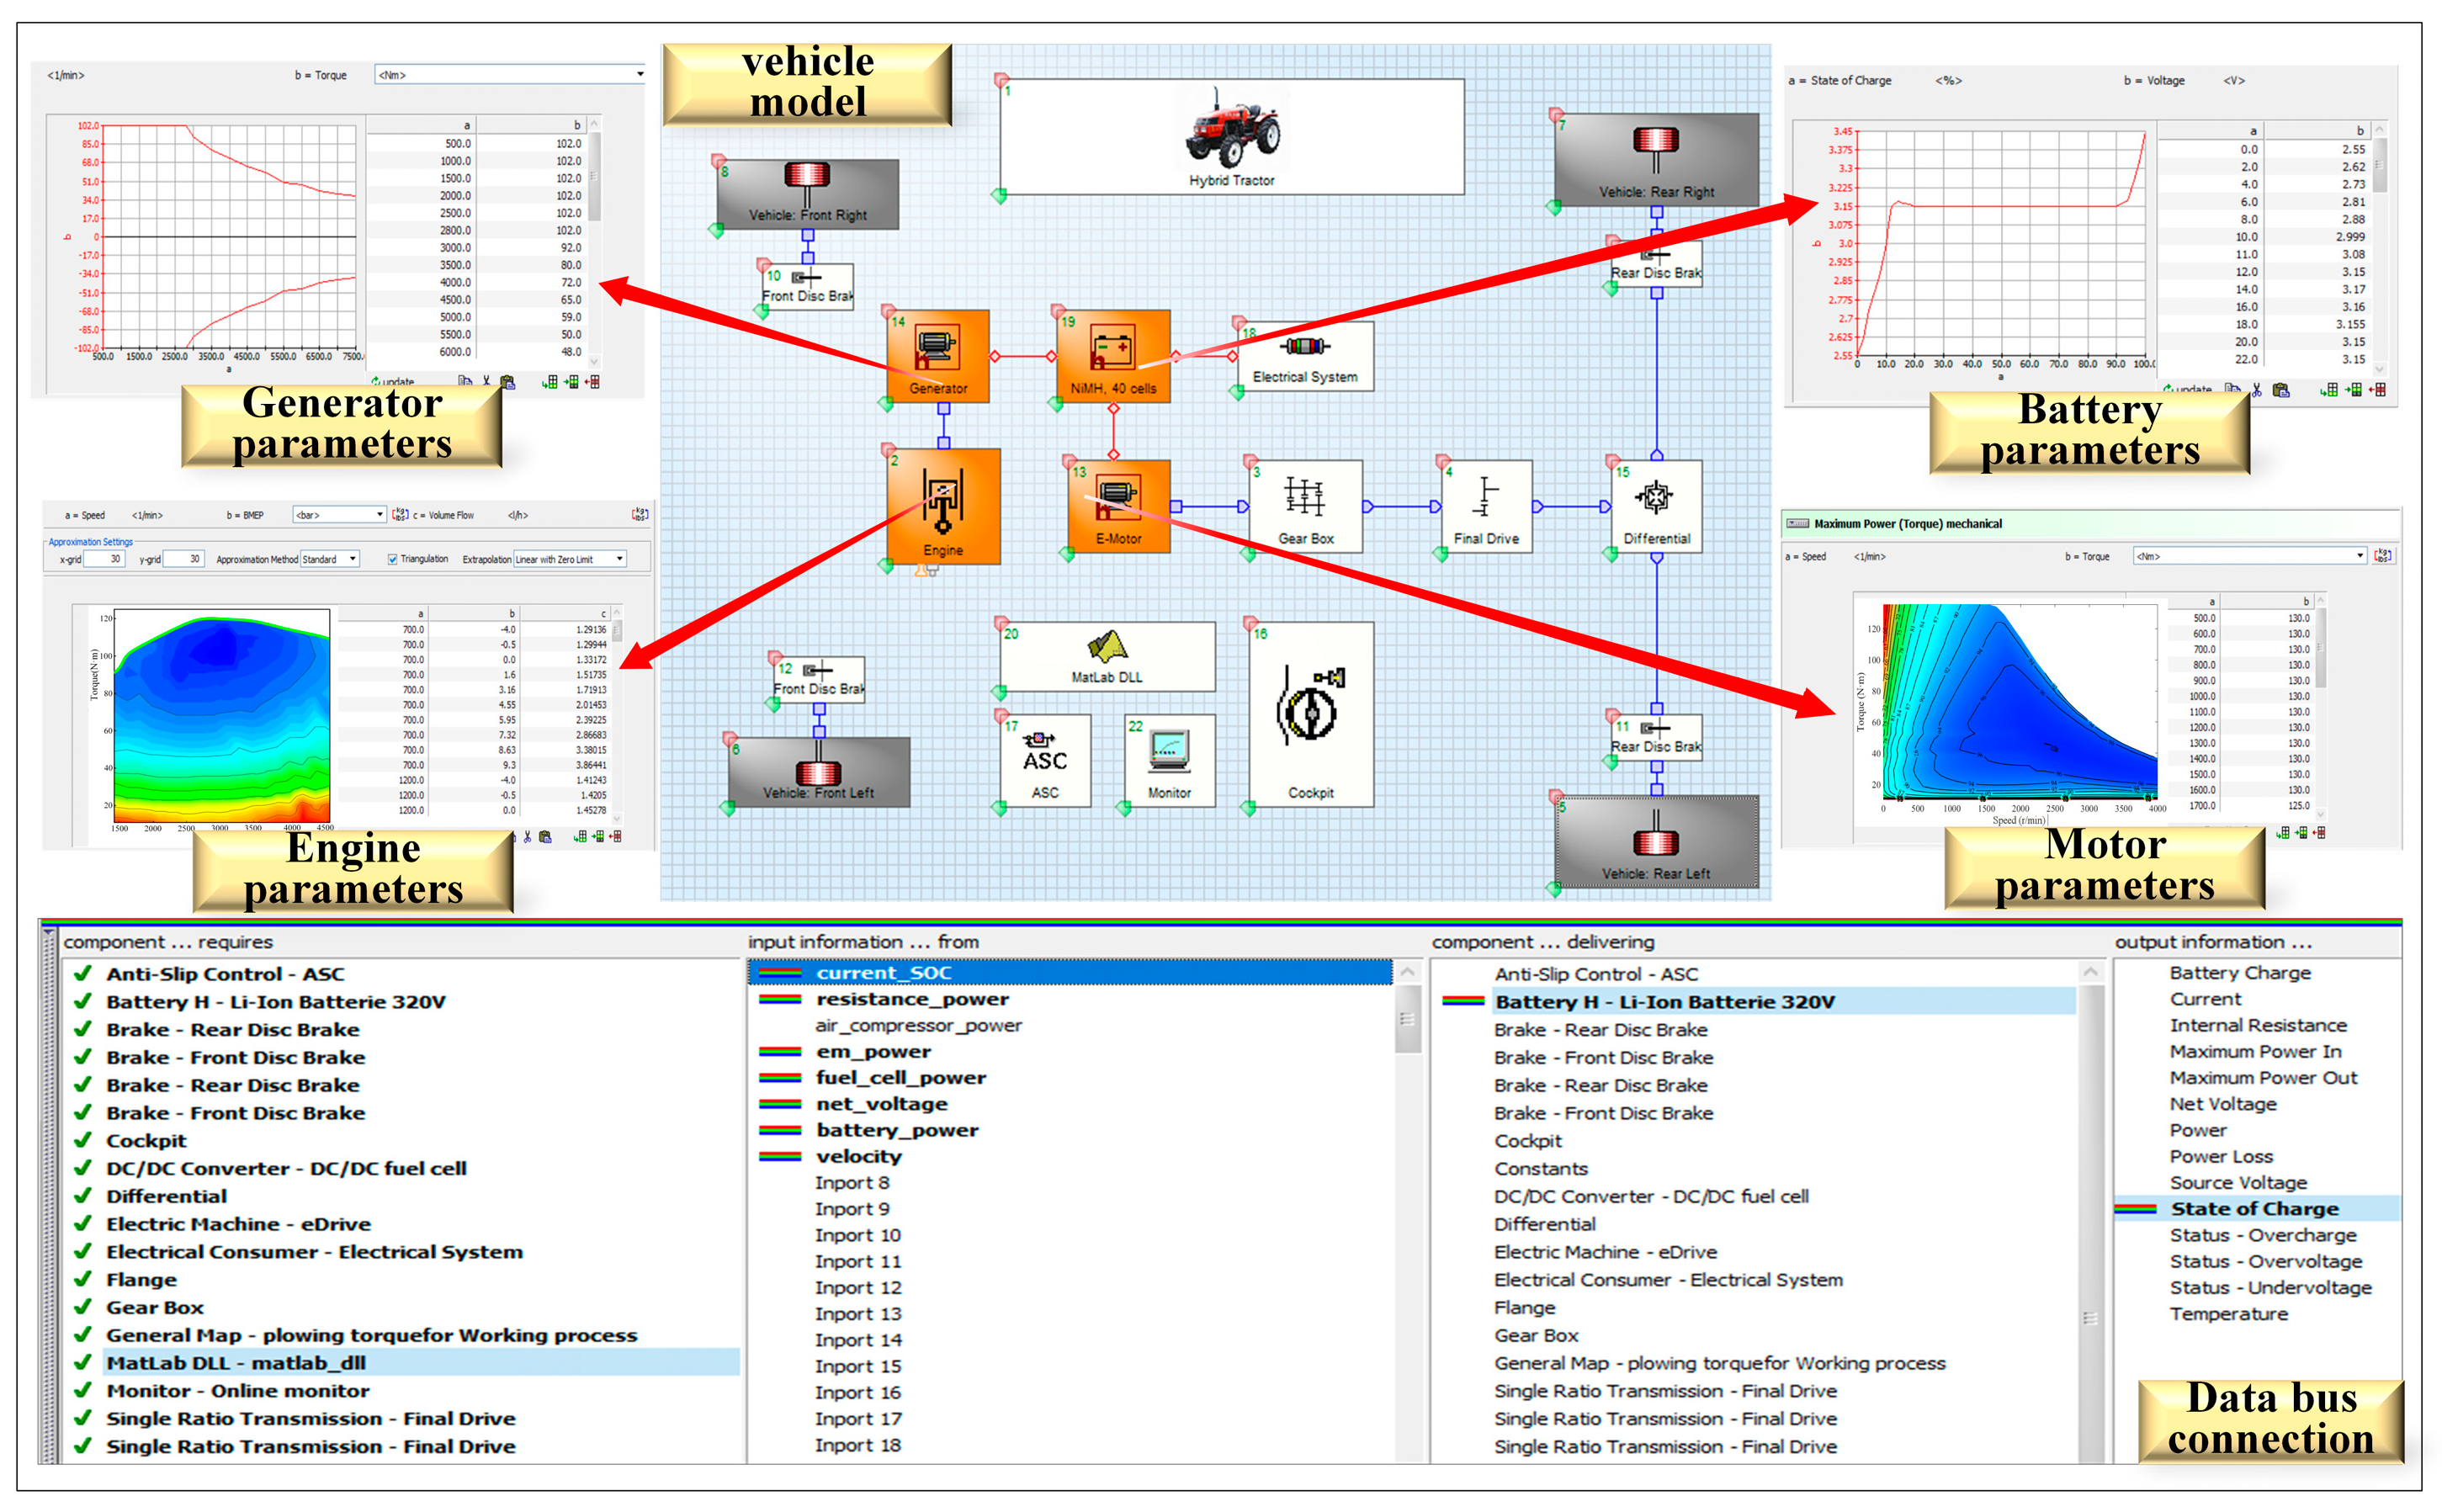Click checkmark next to Gear Box row
The image size is (2442, 1512).
(83, 1307)
